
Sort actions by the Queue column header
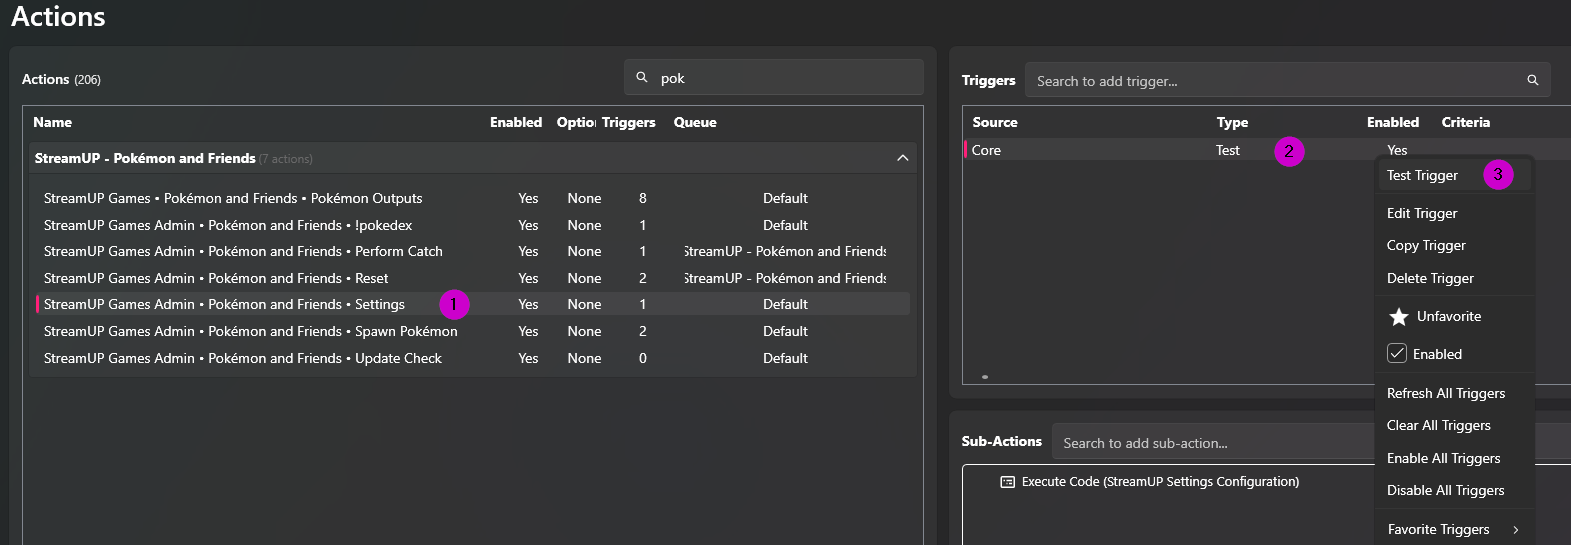pos(695,122)
